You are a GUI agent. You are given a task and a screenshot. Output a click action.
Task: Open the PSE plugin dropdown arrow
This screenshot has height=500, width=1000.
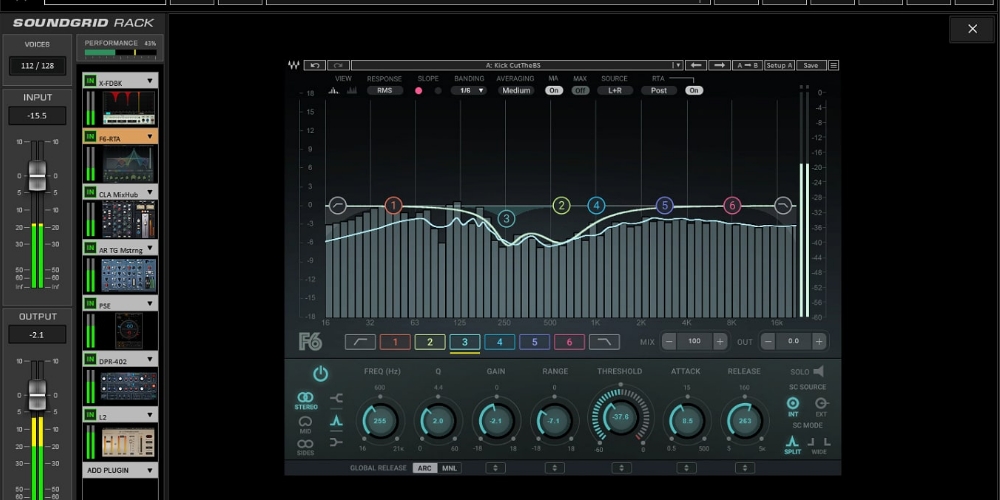coord(150,304)
